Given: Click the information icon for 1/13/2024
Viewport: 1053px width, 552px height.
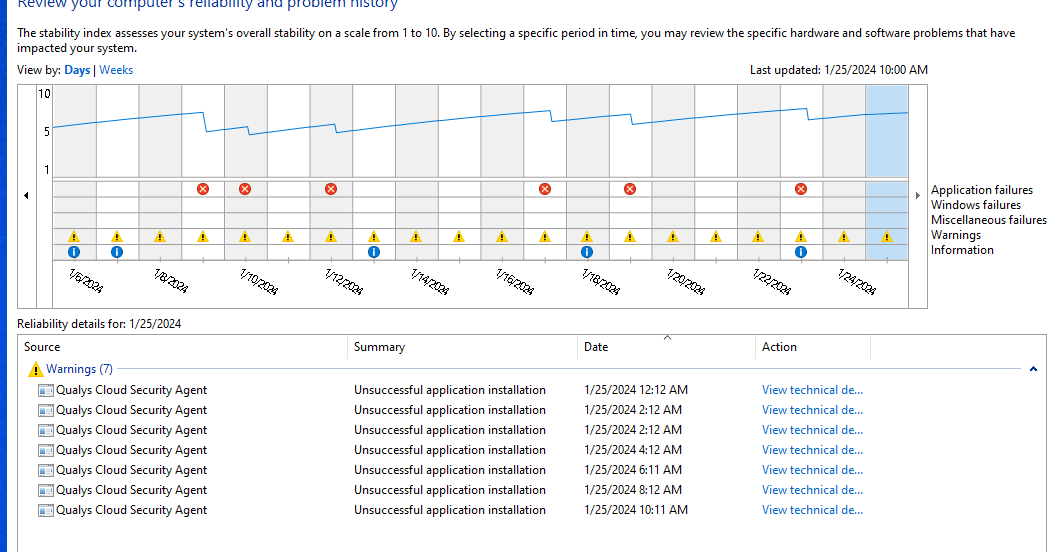Looking at the screenshot, I should pos(374,252).
